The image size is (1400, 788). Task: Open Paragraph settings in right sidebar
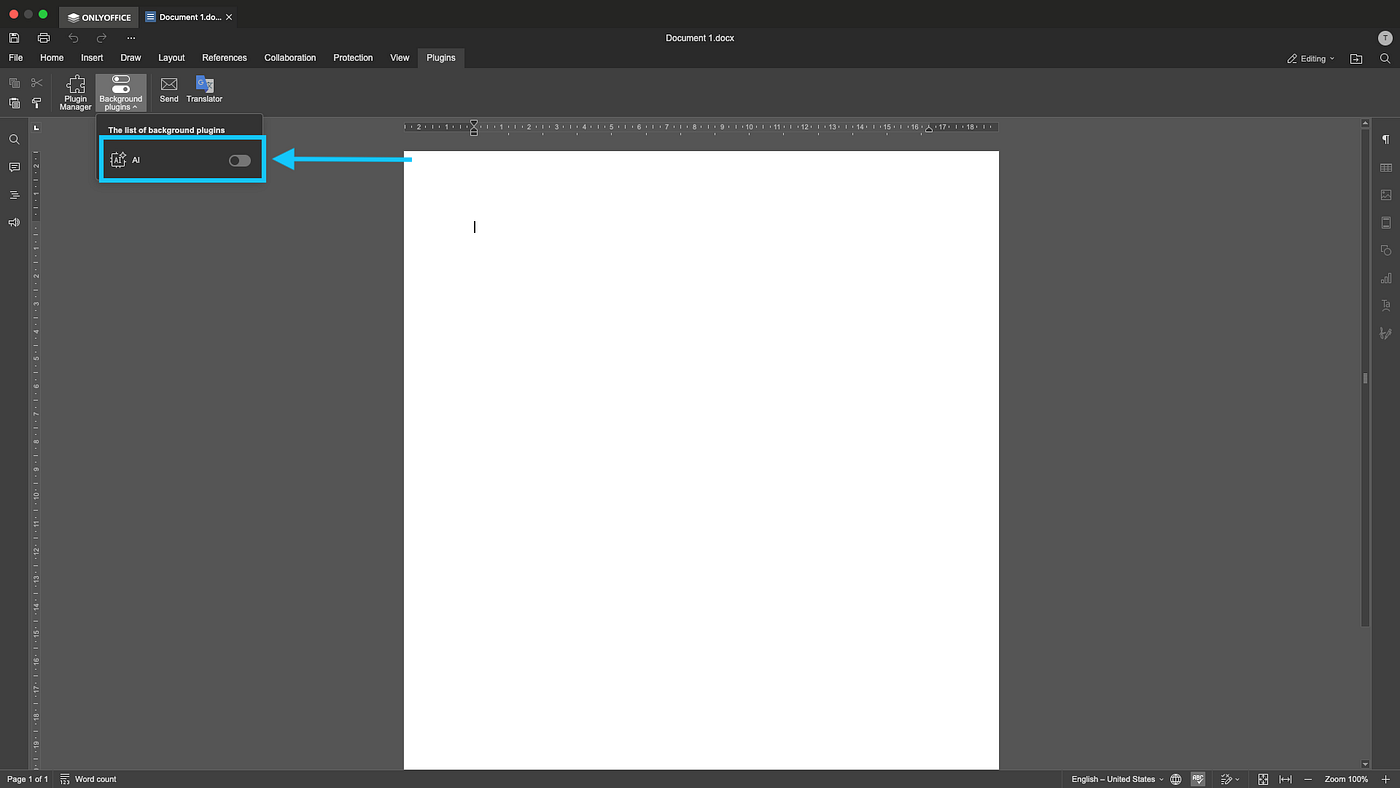pyautogui.click(x=1386, y=140)
